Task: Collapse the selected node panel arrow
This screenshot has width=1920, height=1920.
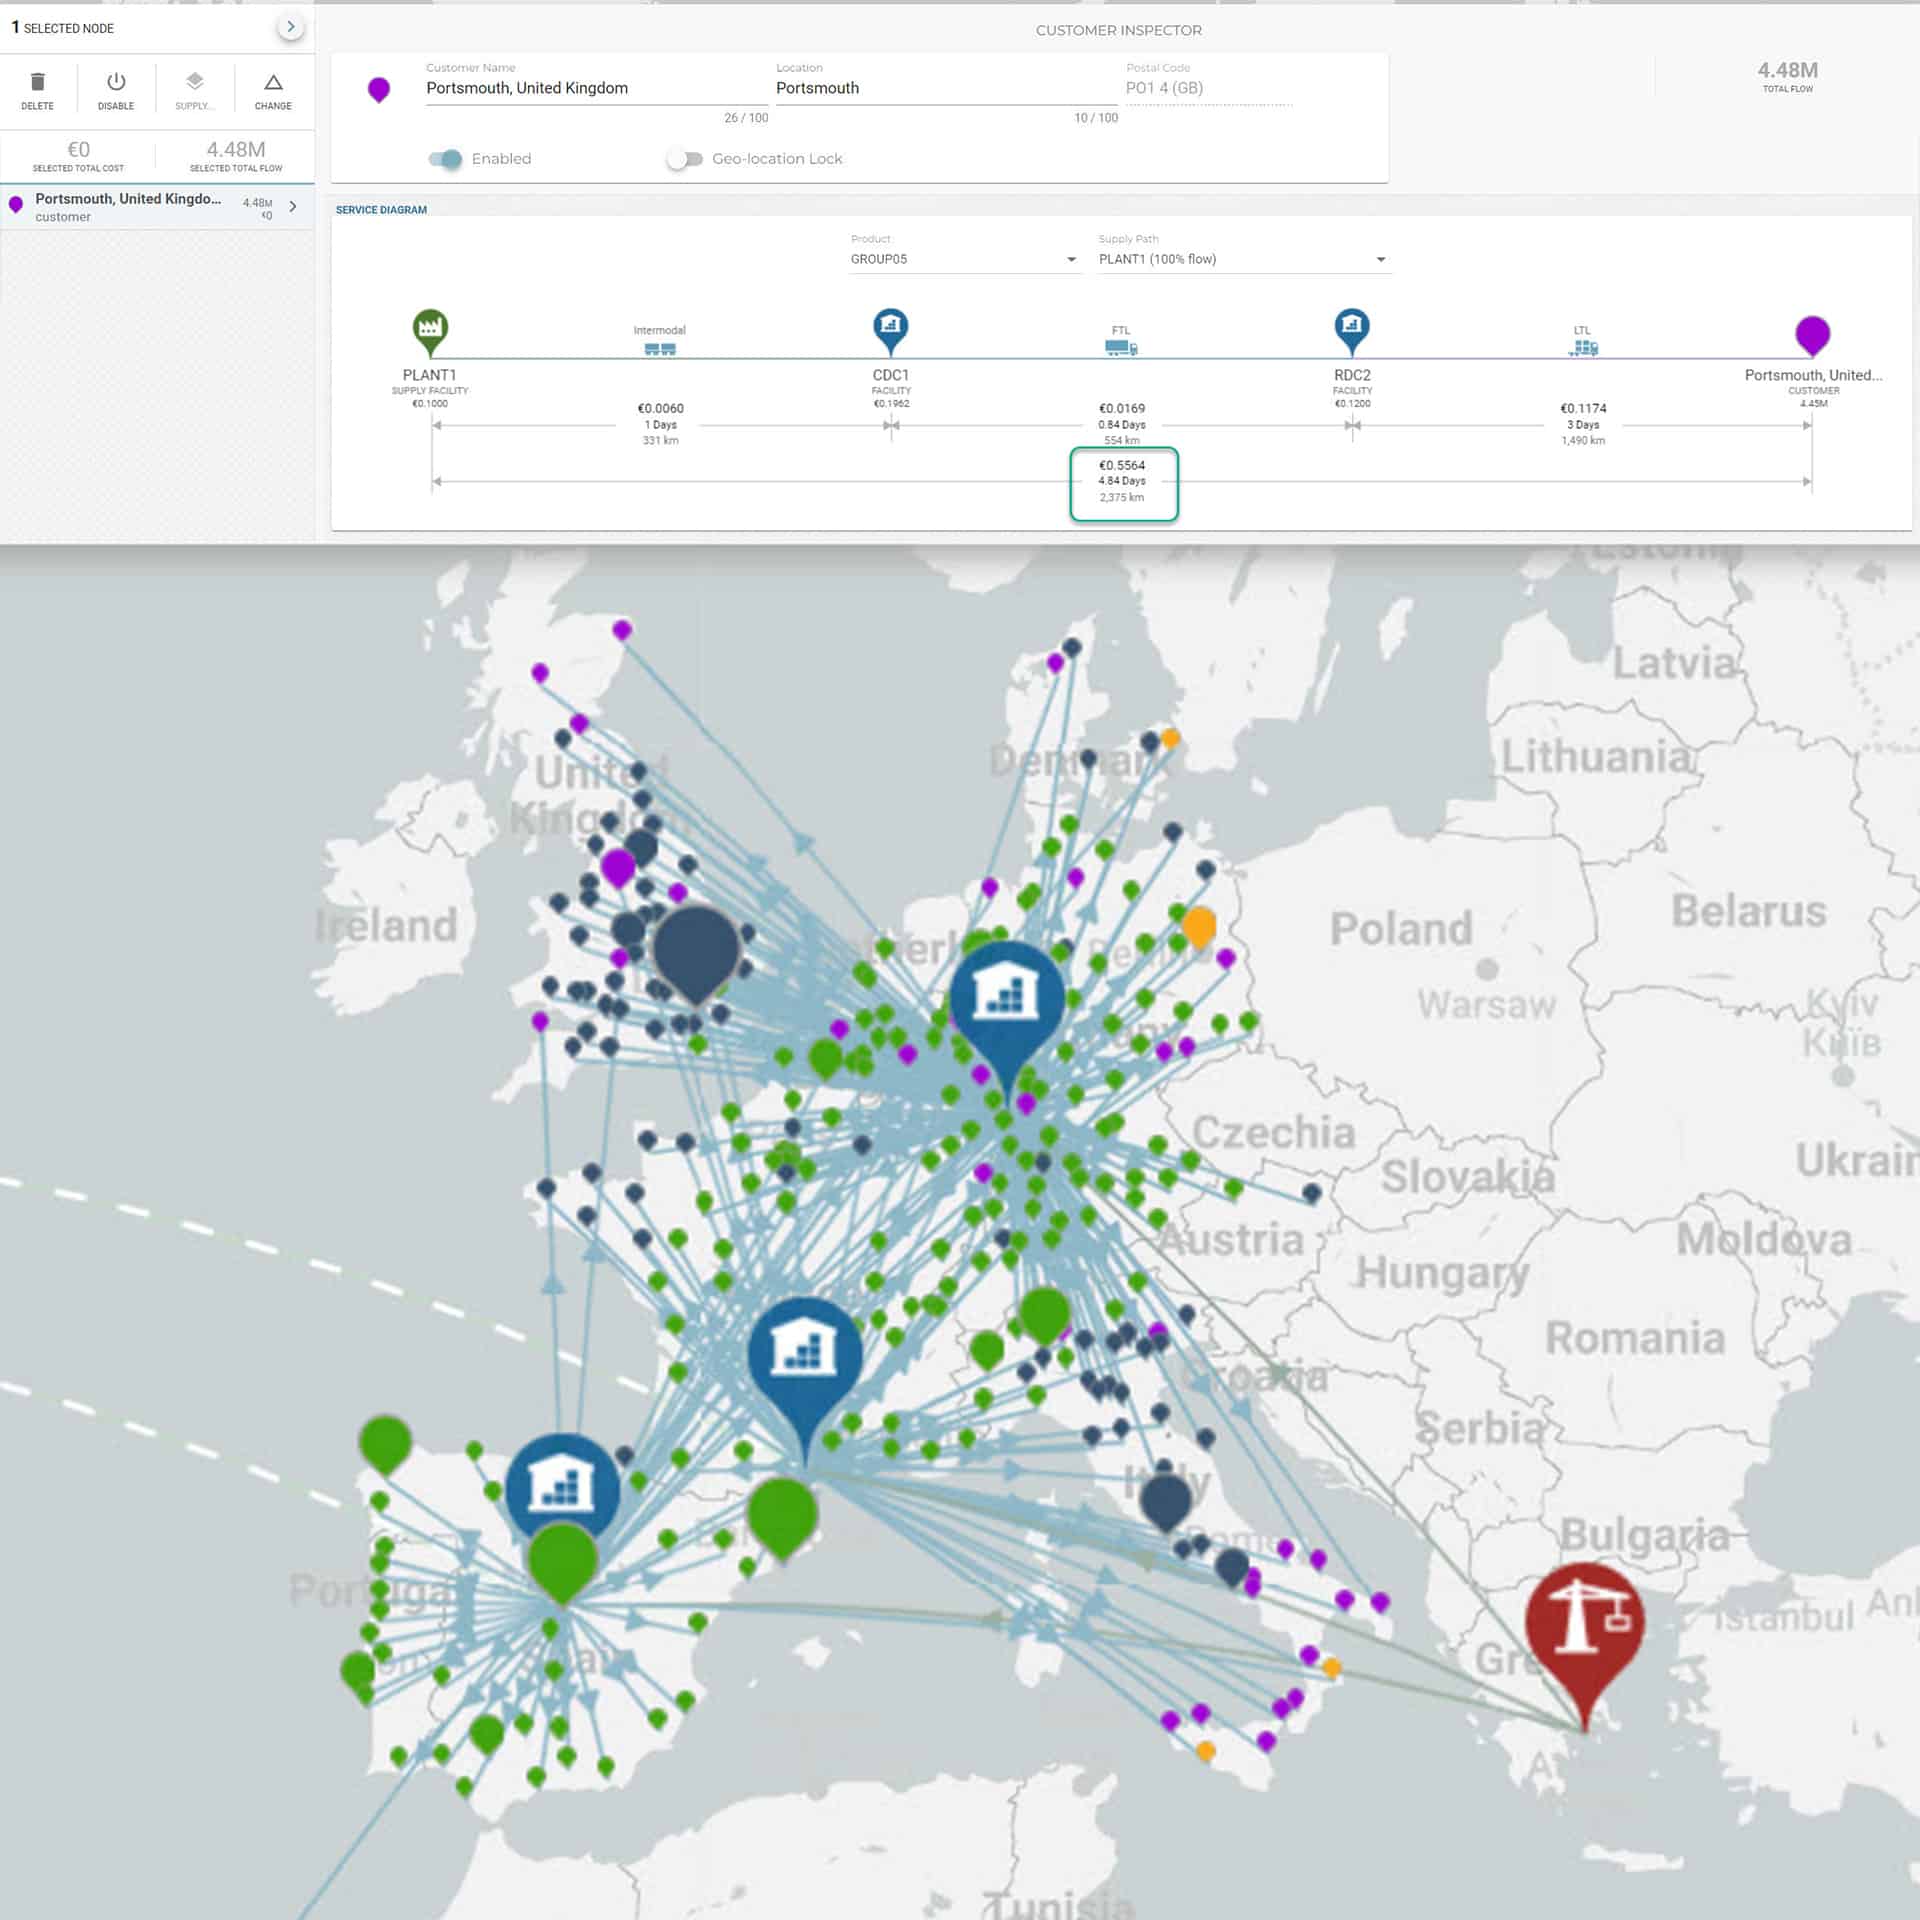Action: [x=290, y=27]
